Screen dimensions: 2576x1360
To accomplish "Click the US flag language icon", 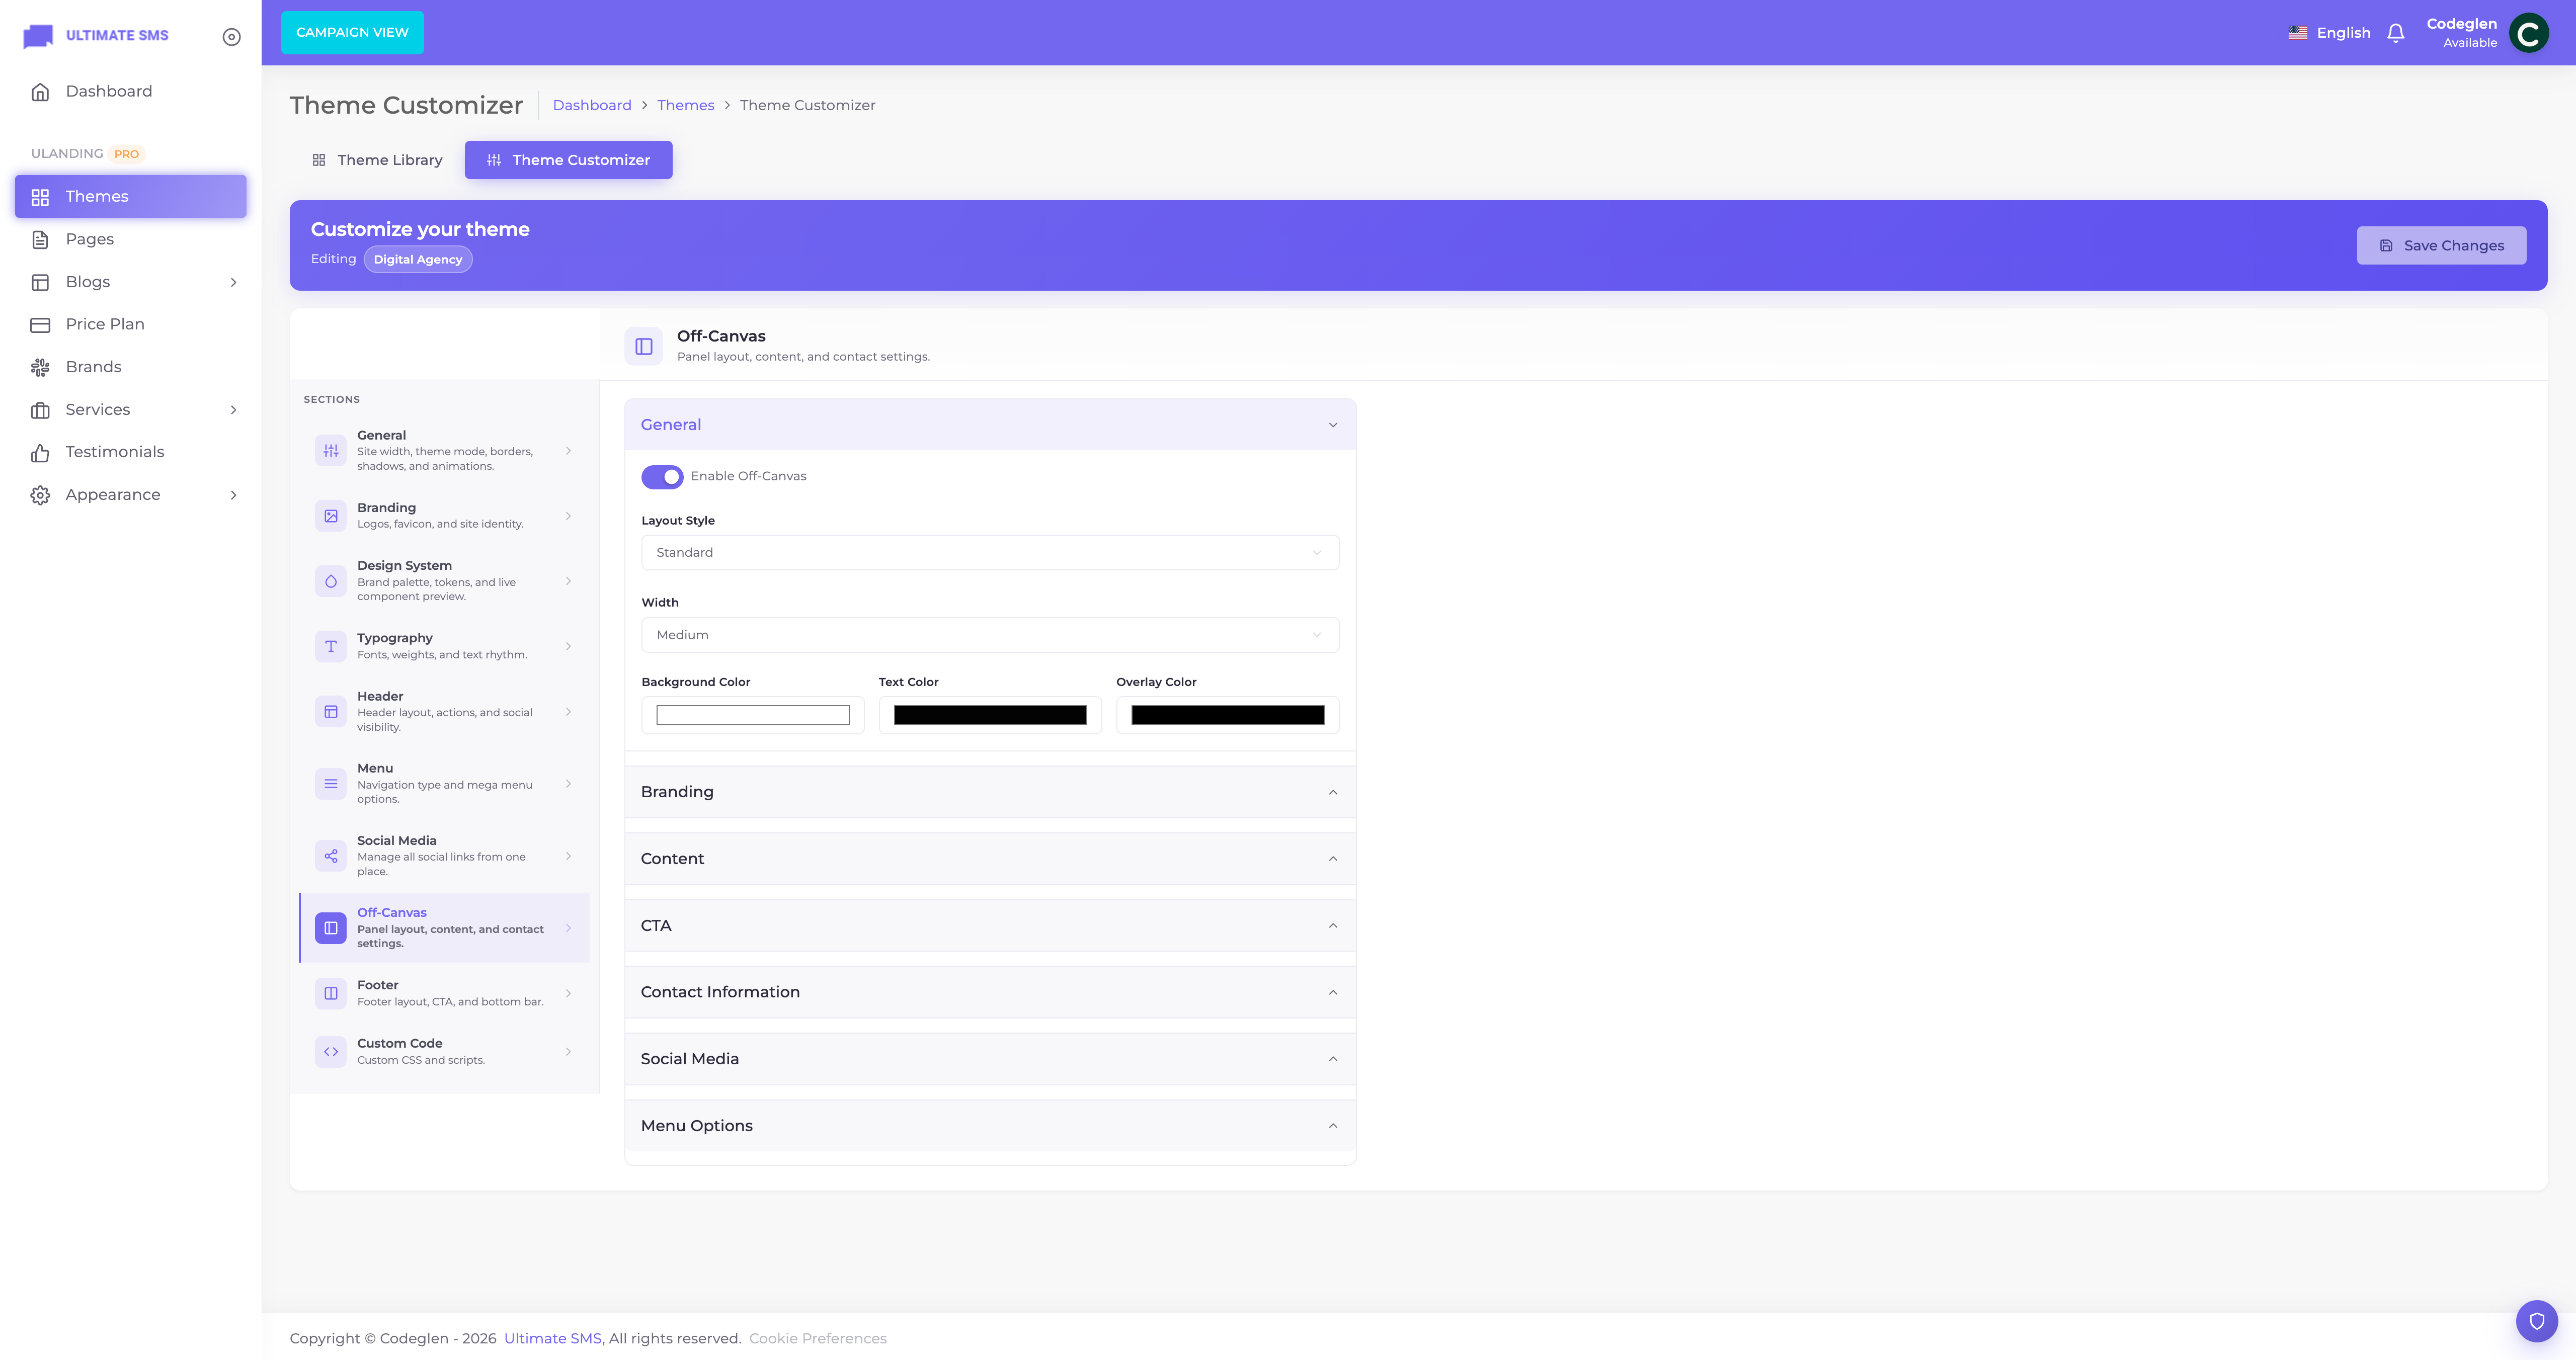I will coord(2298,33).
